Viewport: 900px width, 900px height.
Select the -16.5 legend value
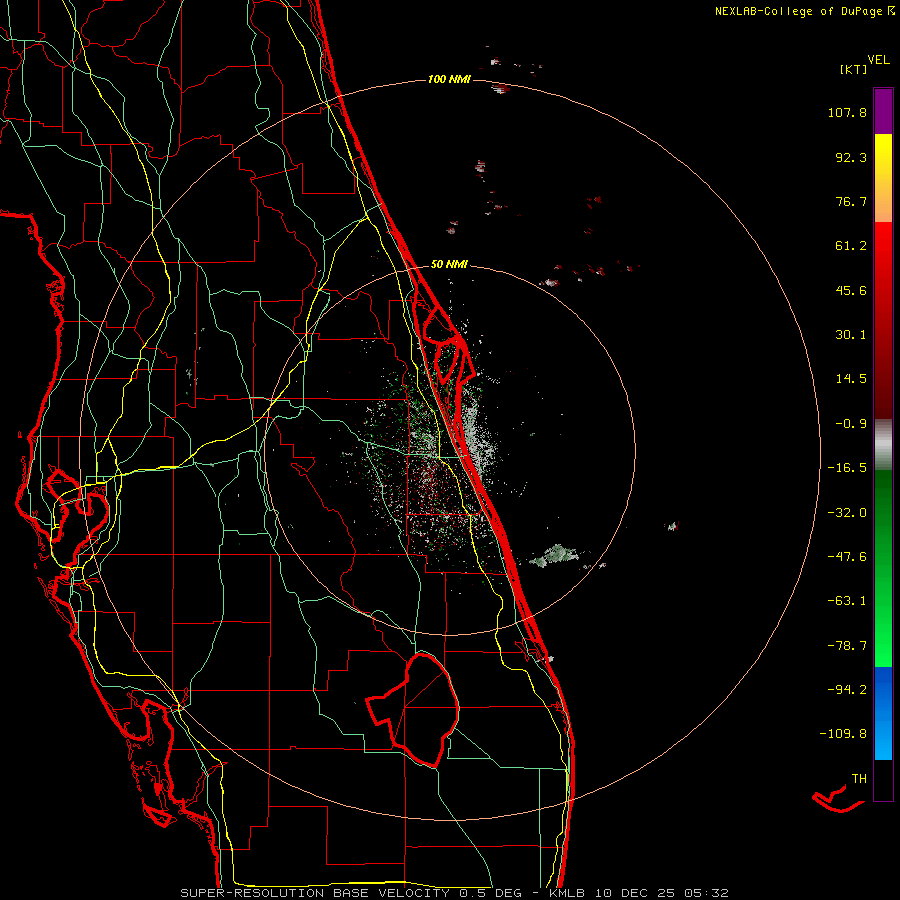click(847, 468)
